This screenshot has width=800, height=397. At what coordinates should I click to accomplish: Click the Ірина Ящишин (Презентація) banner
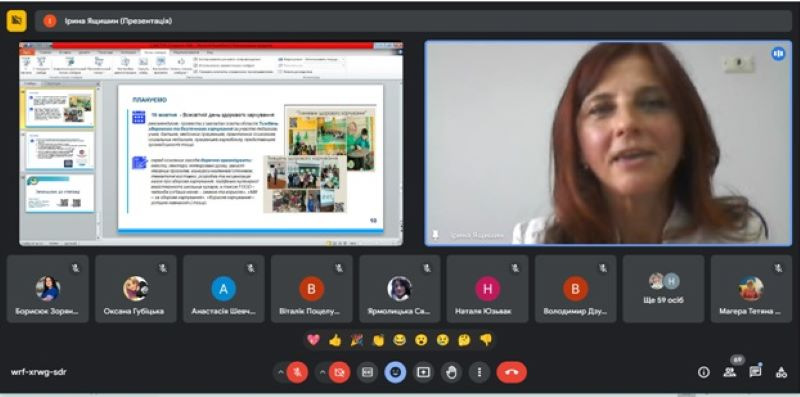(x=413, y=21)
